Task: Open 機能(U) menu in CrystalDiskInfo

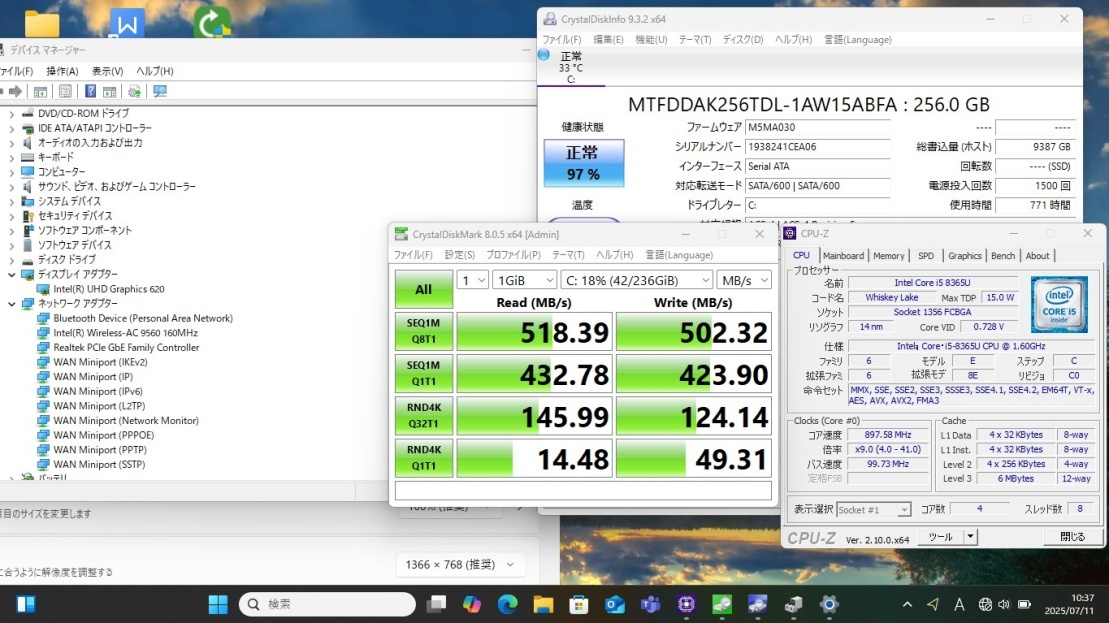Action: tap(651, 40)
